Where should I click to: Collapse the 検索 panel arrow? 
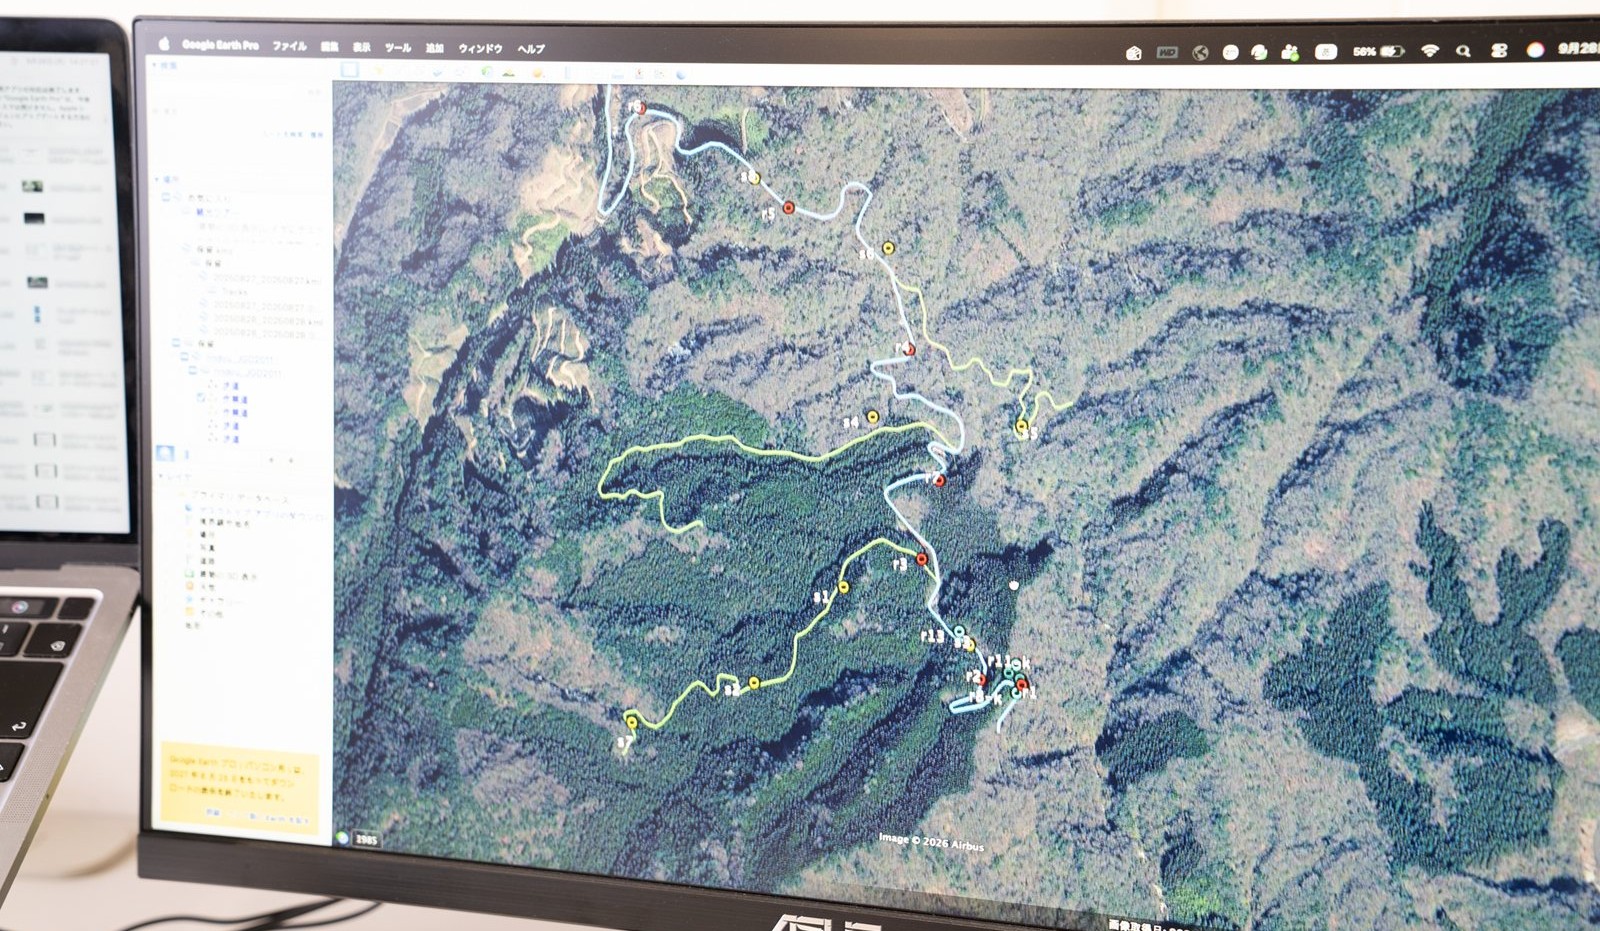point(155,65)
